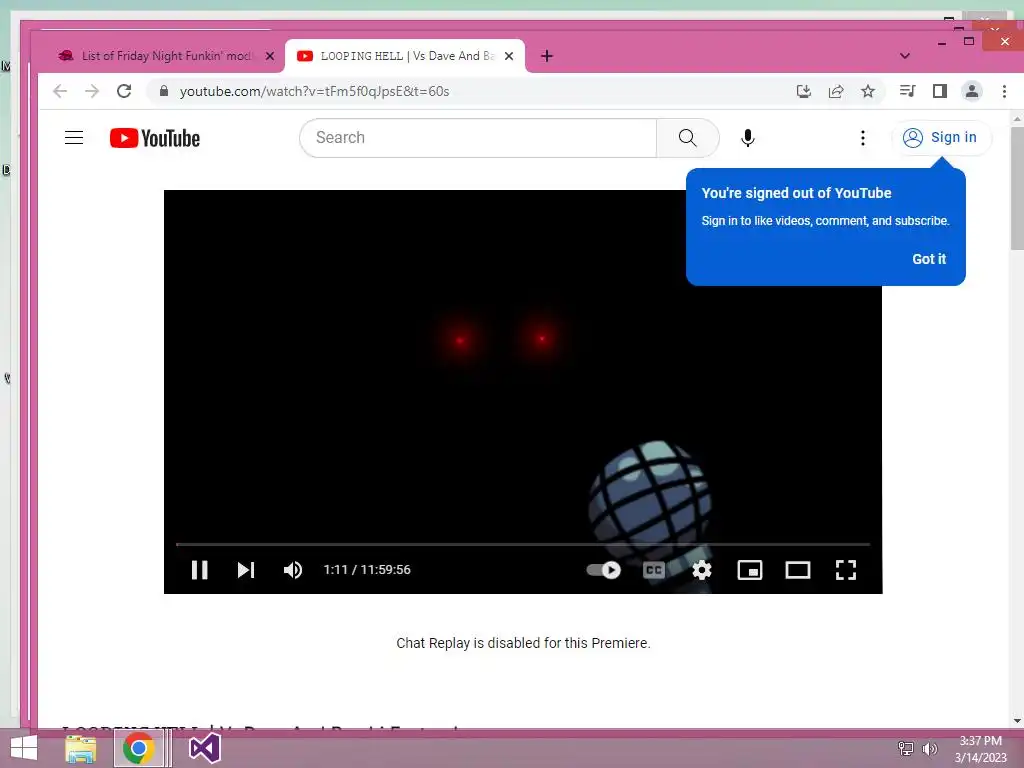Viewport: 1024px width, 768px height.
Task: Open system volume tray icon
Action: pyautogui.click(x=930, y=749)
